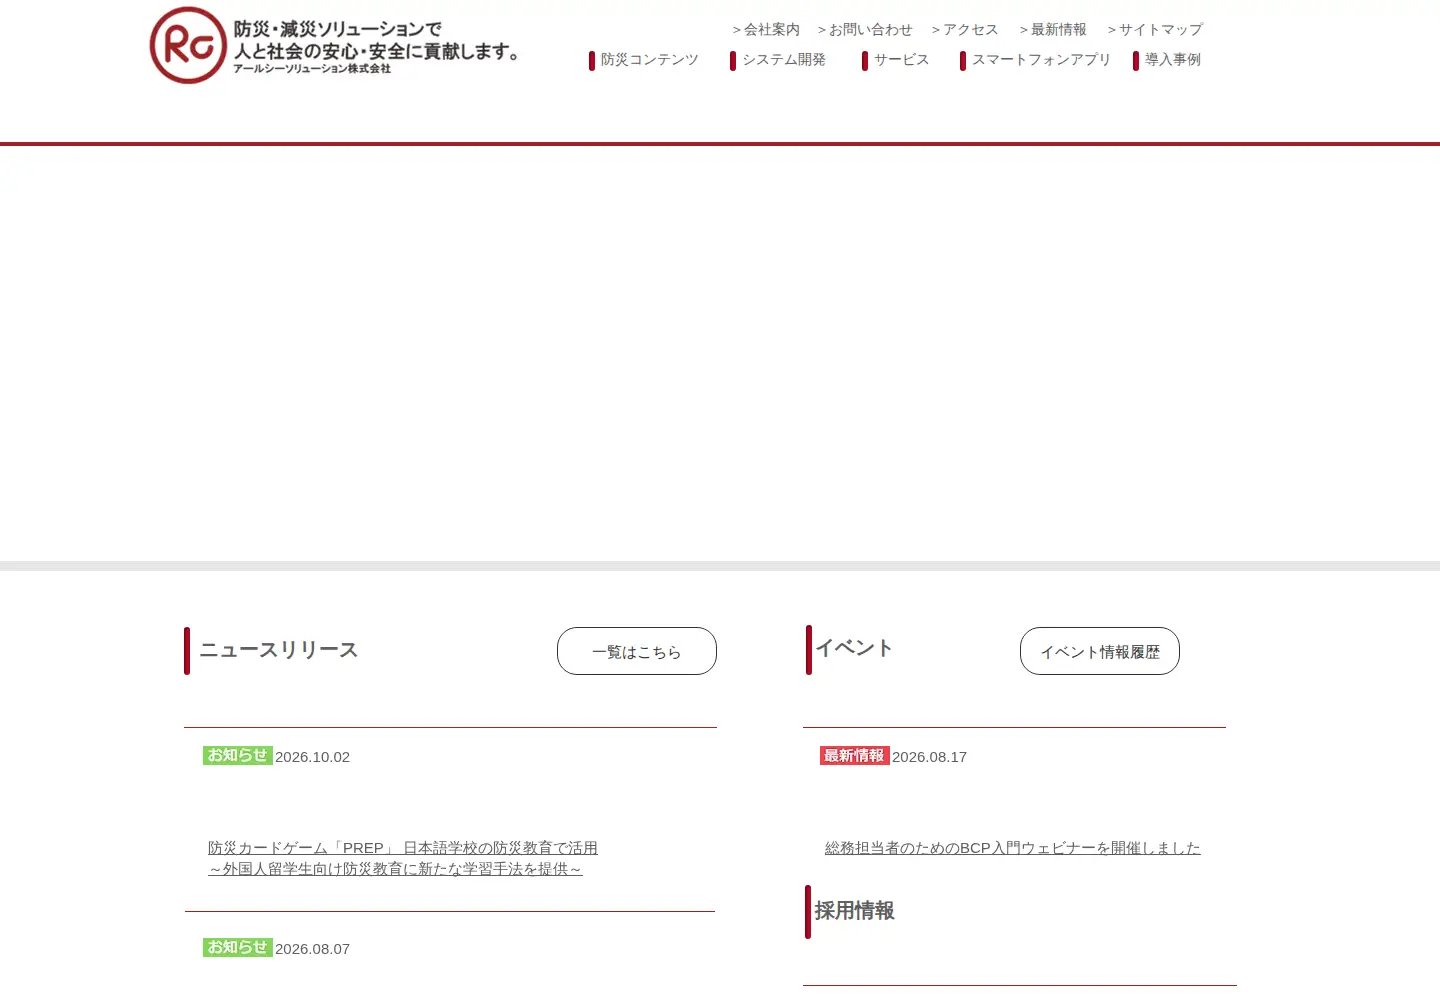1440x1000 pixels.
Task: Click the date 2026.10.02
Action: [x=313, y=757]
